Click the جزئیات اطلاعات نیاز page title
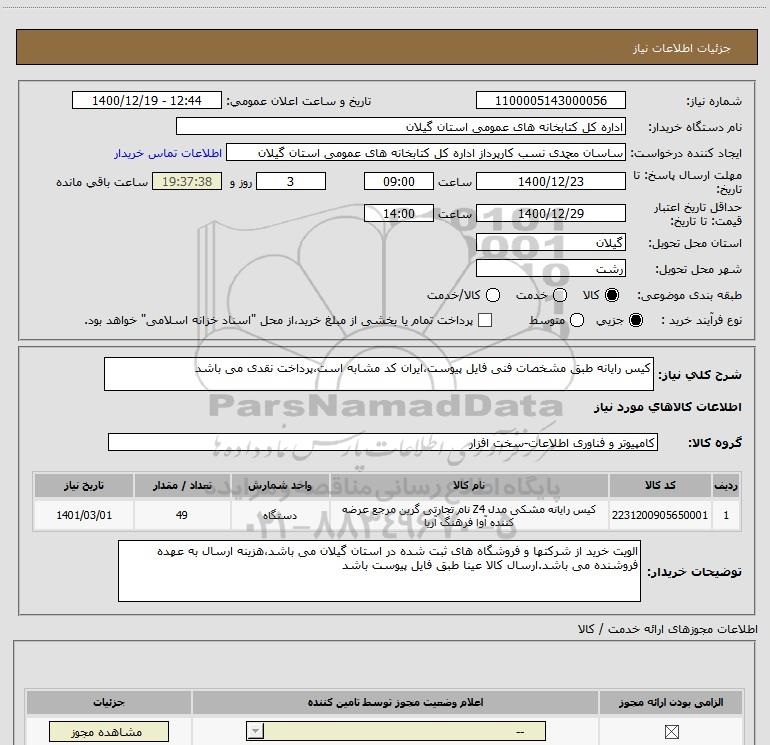The width and height of the screenshot is (770, 745). [x=682, y=48]
